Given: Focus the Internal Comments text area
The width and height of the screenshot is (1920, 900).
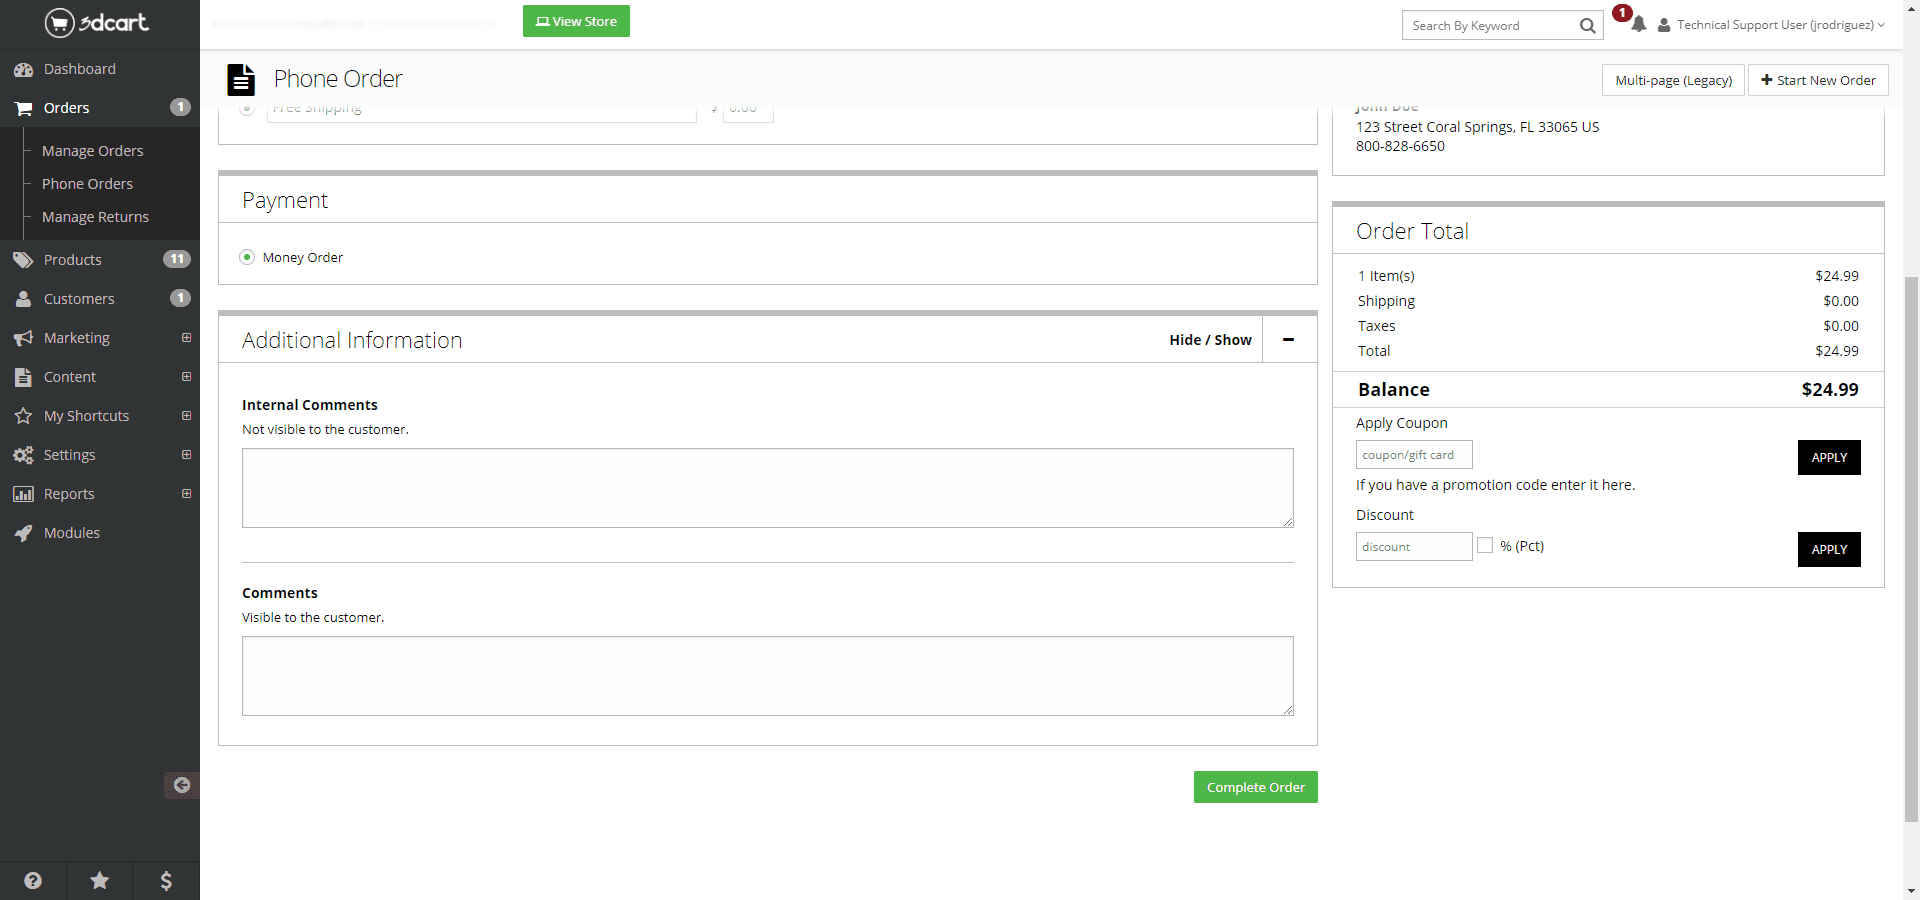Looking at the screenshot, I should 767,488.
